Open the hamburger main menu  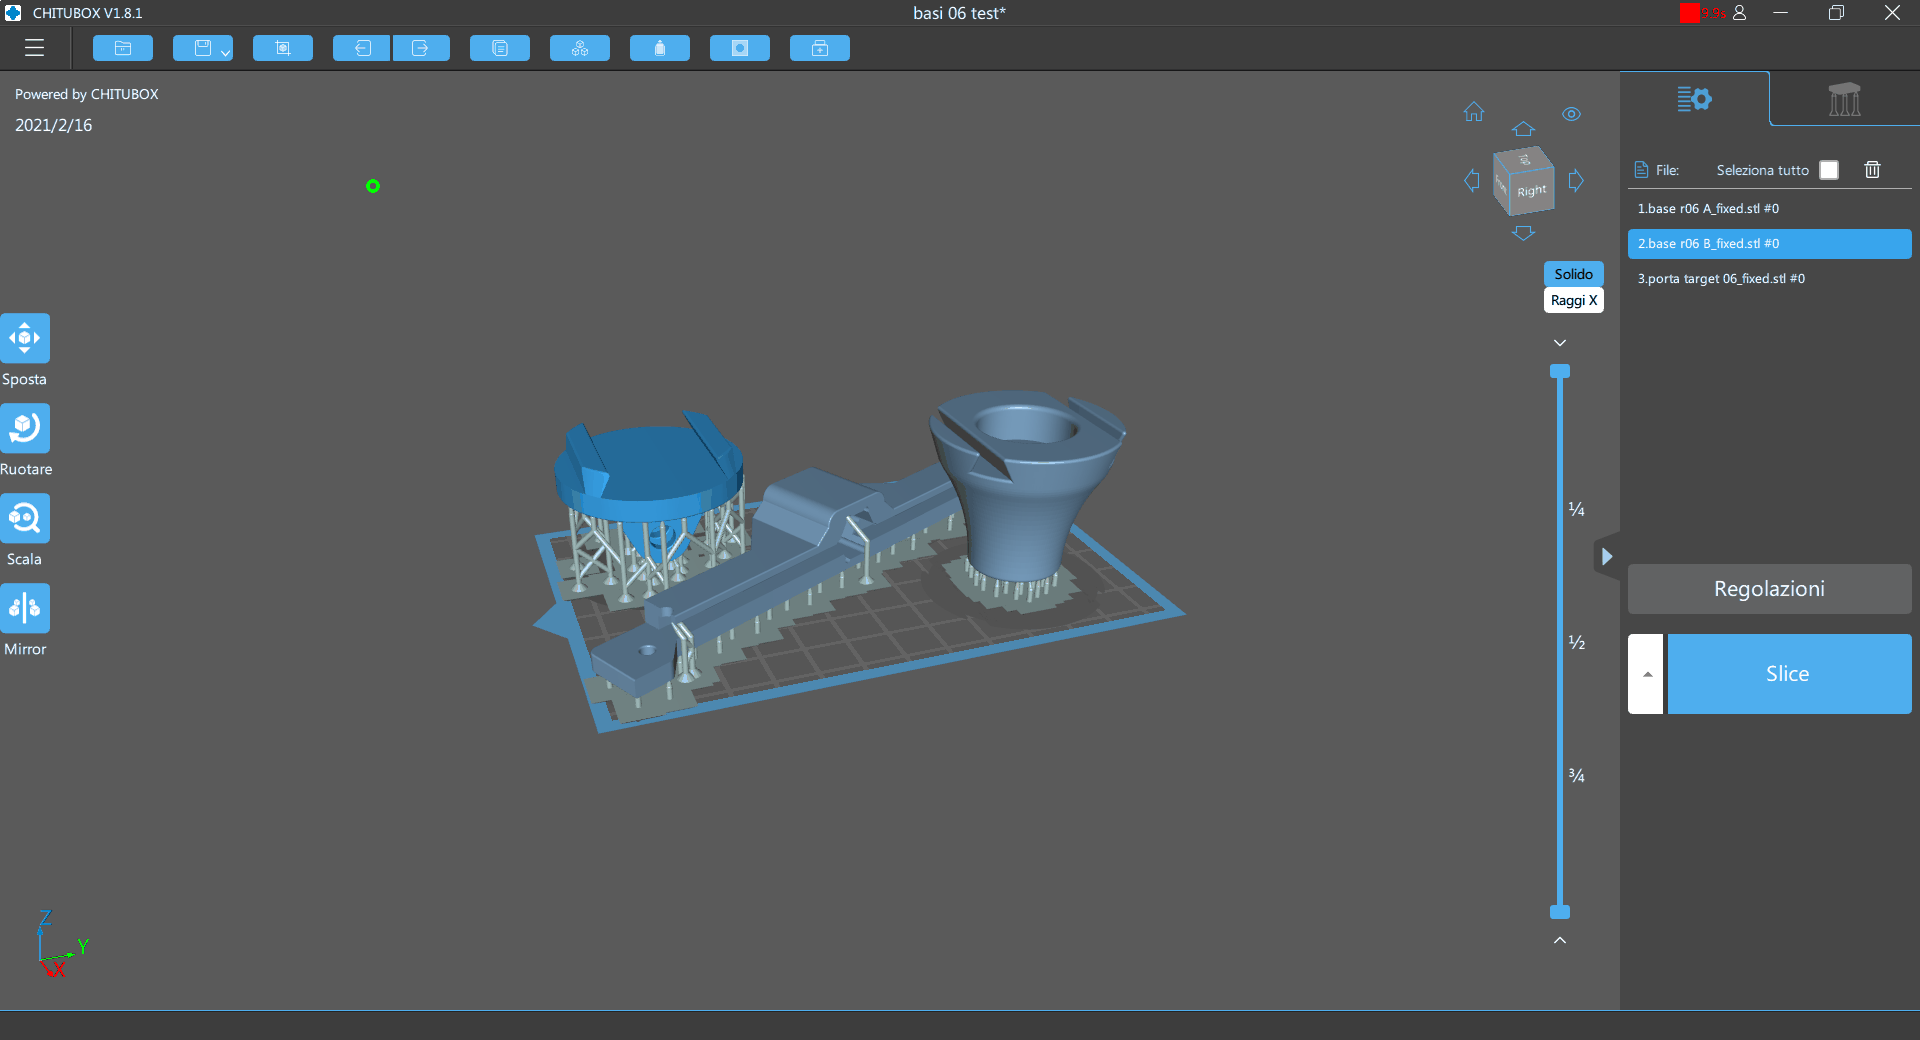[35, 48]
